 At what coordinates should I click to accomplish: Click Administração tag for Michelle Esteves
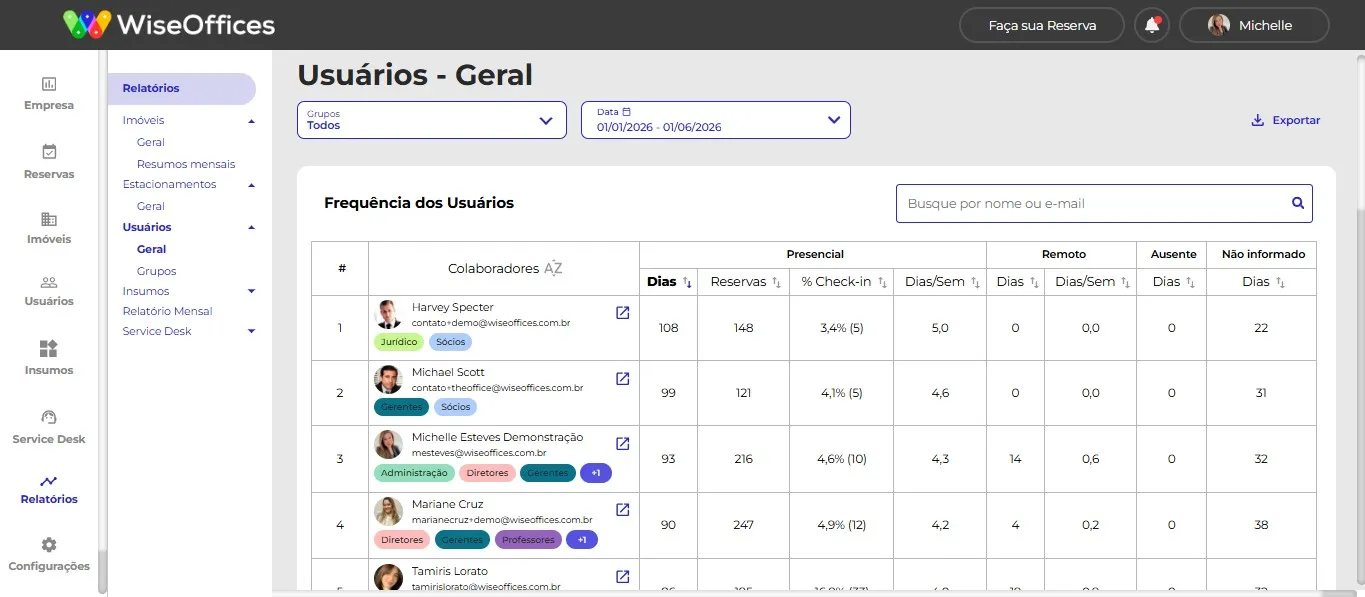(x=414, y=473)
